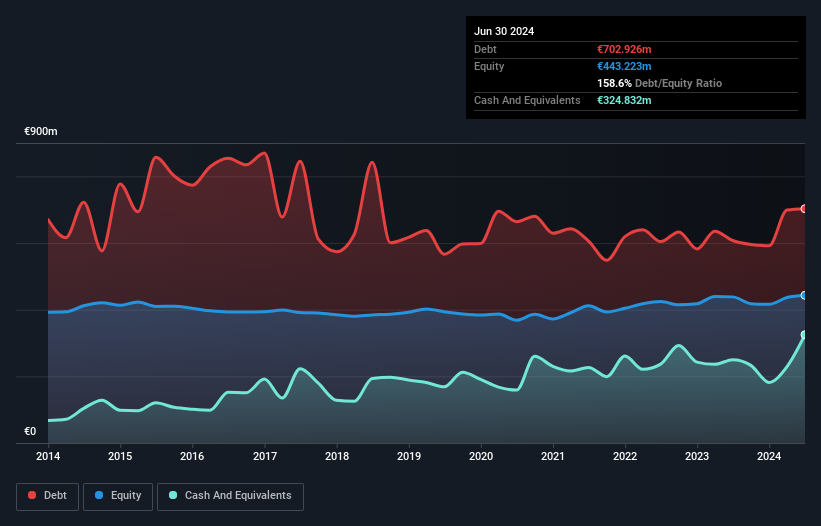Toggle the Debt series legend button

[47, 496]
